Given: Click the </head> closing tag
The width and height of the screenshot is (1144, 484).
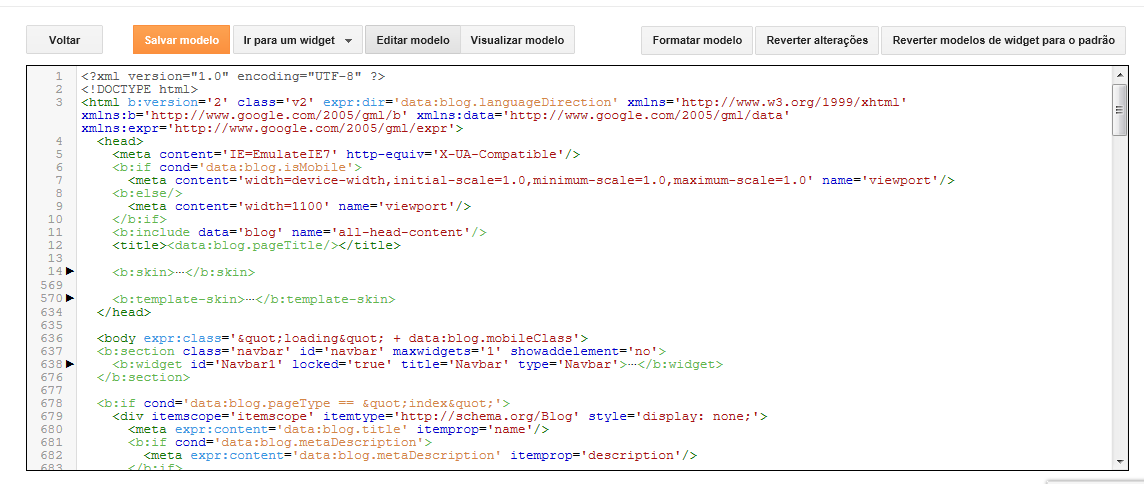Looking at the screenshot, I should [124, 312].
